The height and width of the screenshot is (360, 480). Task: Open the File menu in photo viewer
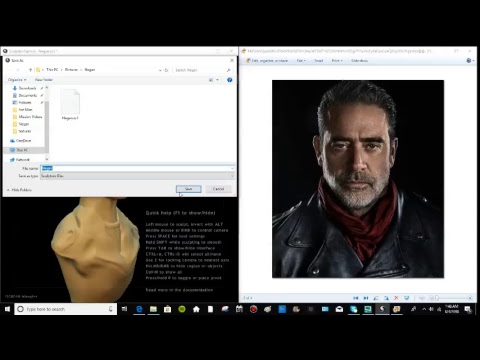click(301, 61)
